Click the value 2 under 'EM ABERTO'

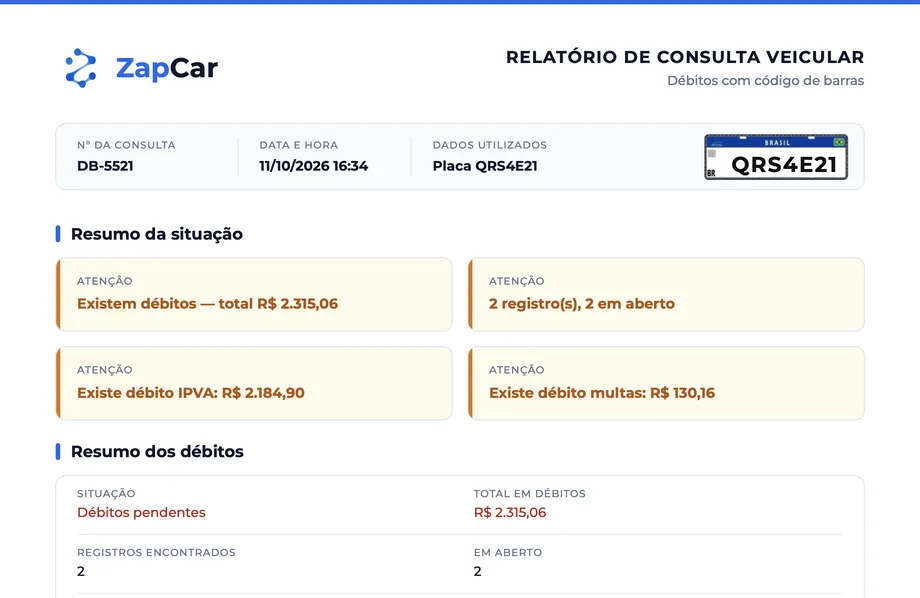(x=478, y=571)
